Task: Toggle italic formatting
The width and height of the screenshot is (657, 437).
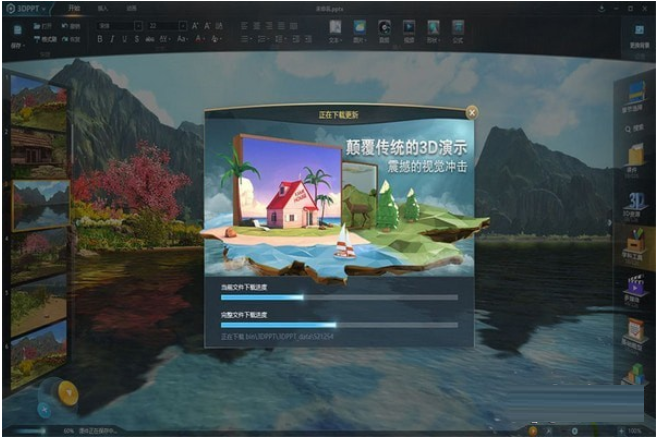Action: coord(112,39)
